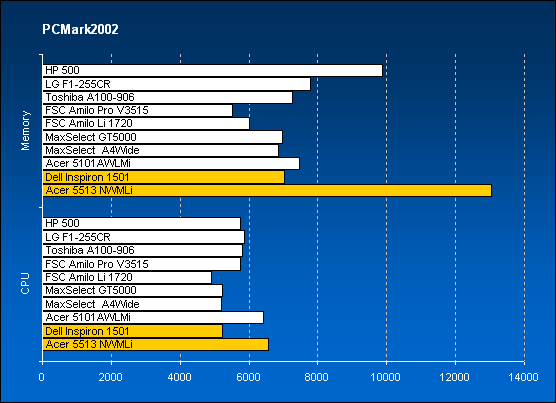This screenshot has width=556, height=403.
Task: Click the 6000 axis value
Action: 248,377
